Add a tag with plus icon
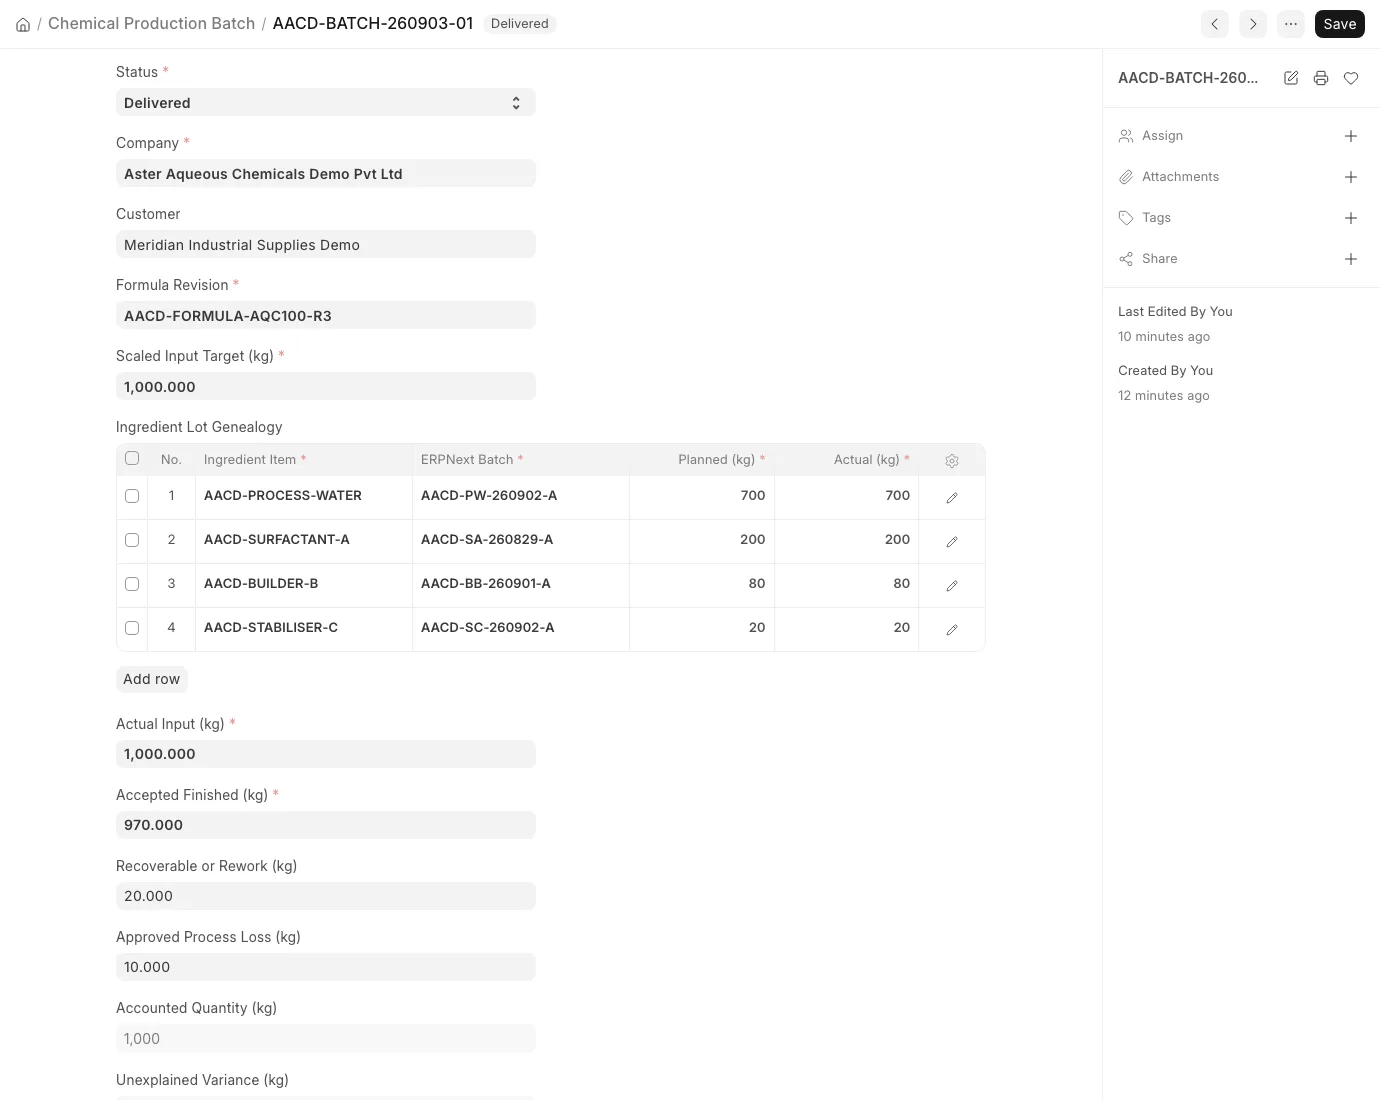This screenshot has width=1380, height=1100. pos(1351,218)
